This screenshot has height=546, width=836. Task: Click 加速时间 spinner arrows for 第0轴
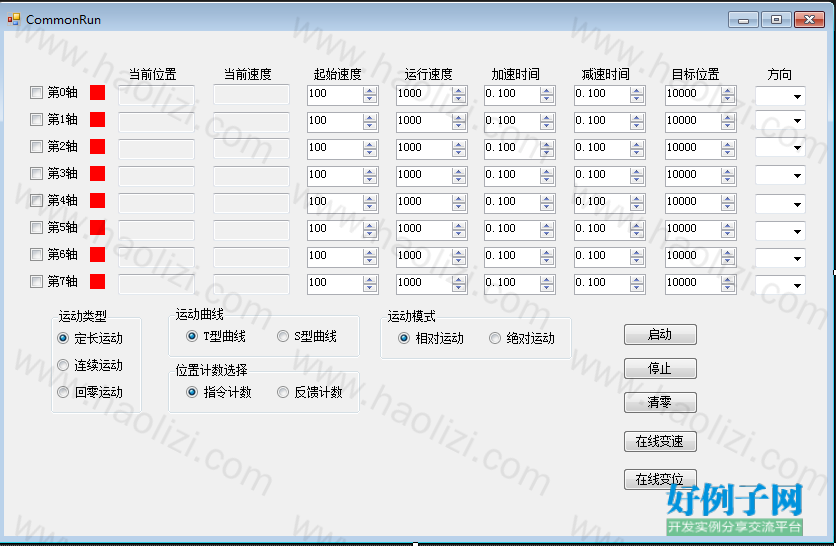tap(546, 95)
